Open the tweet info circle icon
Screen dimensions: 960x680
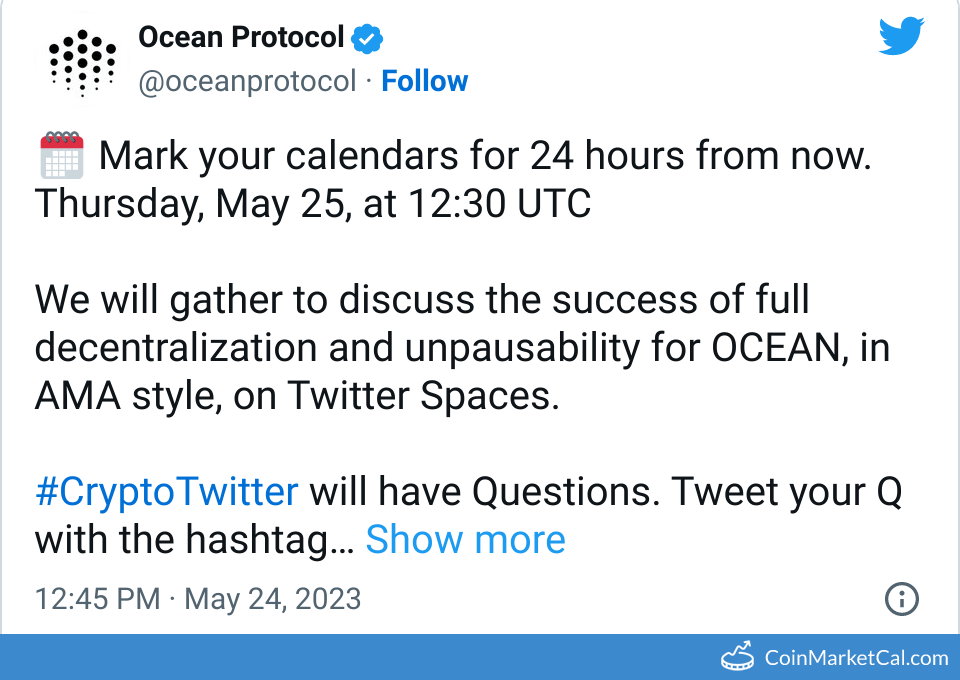point(902,599)
